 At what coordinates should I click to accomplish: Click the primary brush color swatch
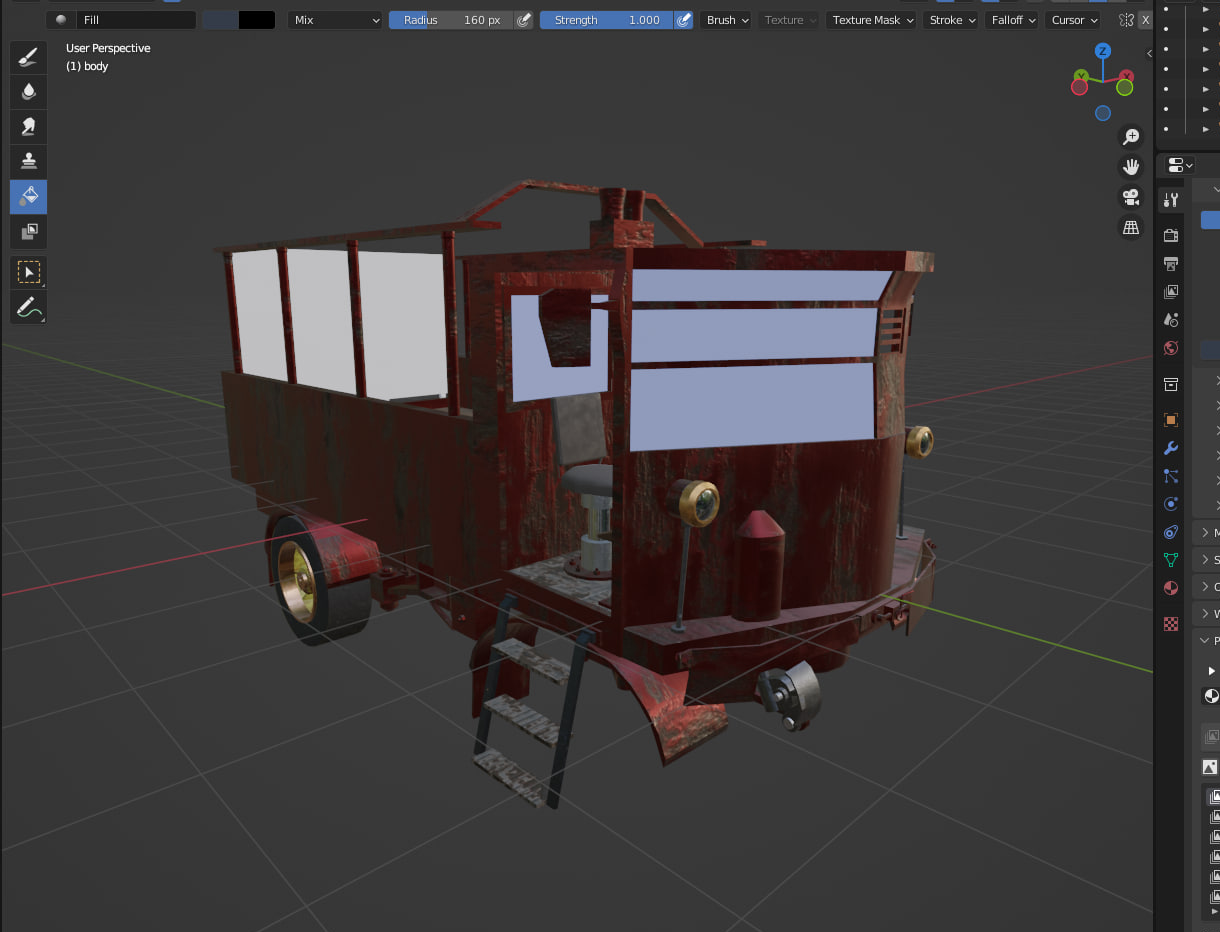221,20
